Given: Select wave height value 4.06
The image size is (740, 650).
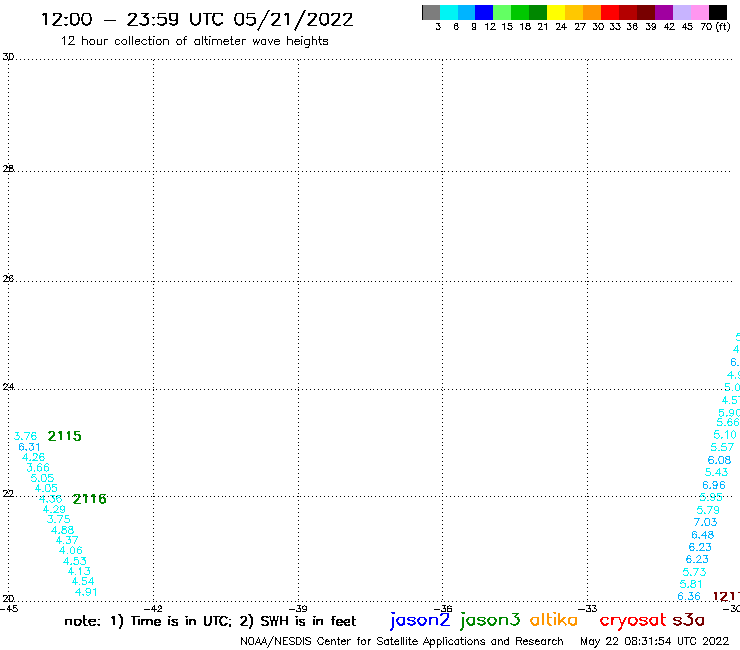Looking at the screenshot, I should (x=71, y=550).
